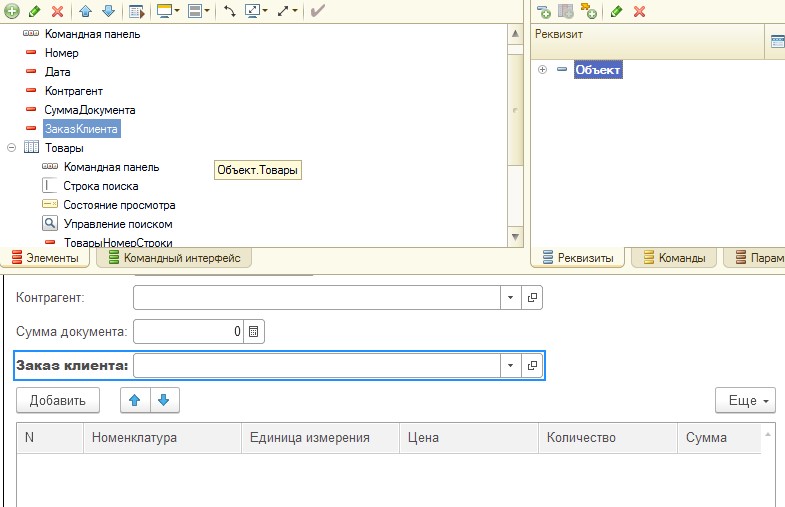
Task: Click the green add element icon
Action: pyautogui.click(x=12, y=11)
